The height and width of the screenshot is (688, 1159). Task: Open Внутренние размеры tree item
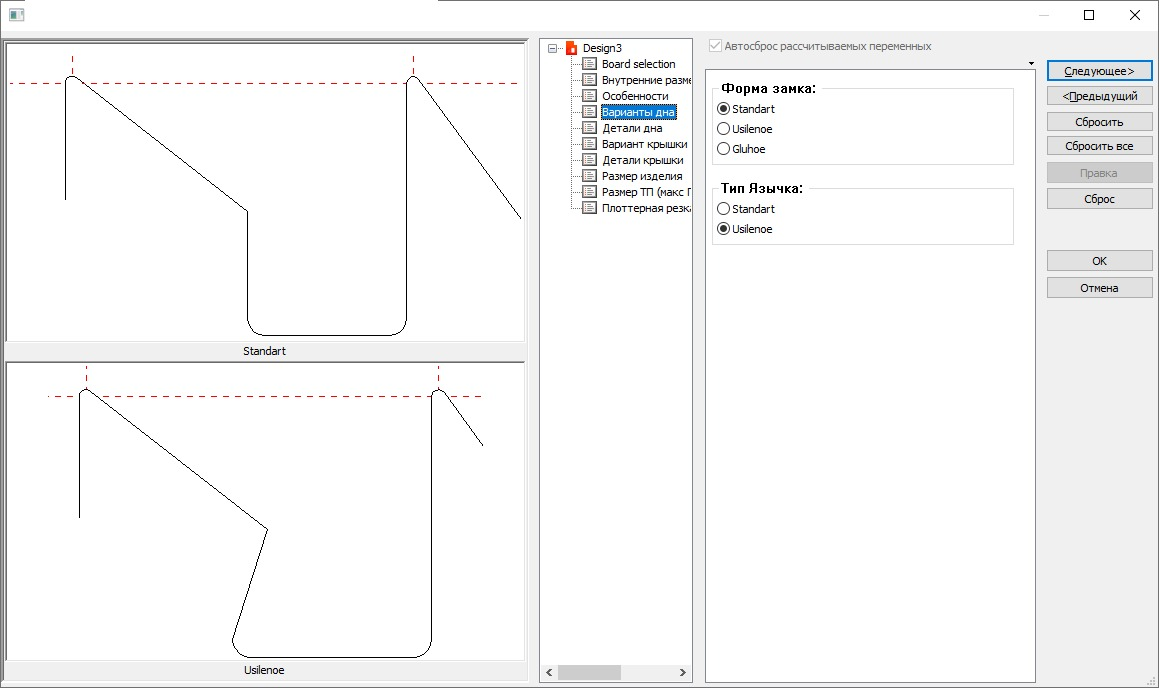[646, 80]
